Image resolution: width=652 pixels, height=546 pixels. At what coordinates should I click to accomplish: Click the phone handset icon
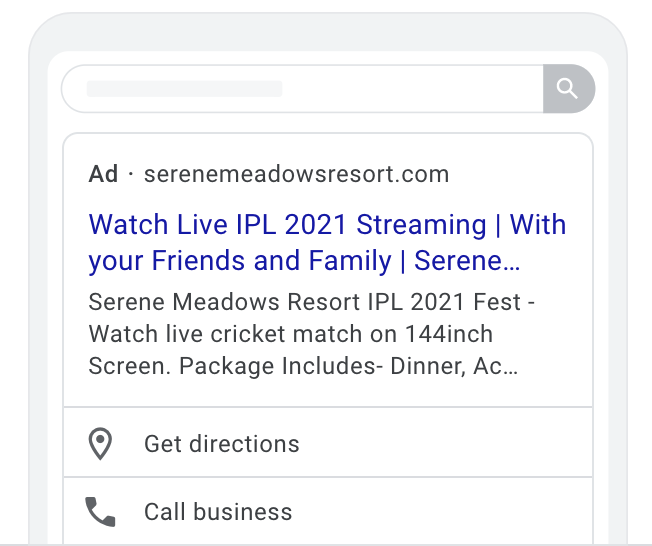pos(100,512)
